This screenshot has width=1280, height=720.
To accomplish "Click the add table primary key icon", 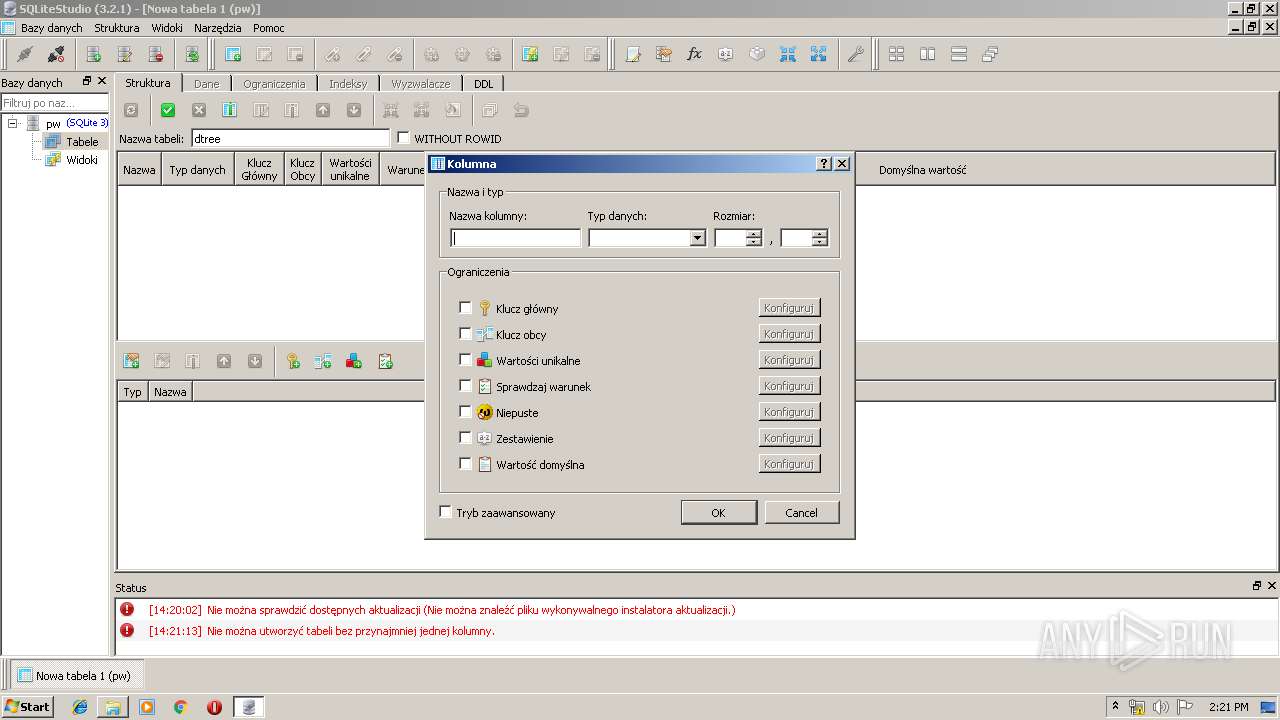I will (x=293, y=361).
